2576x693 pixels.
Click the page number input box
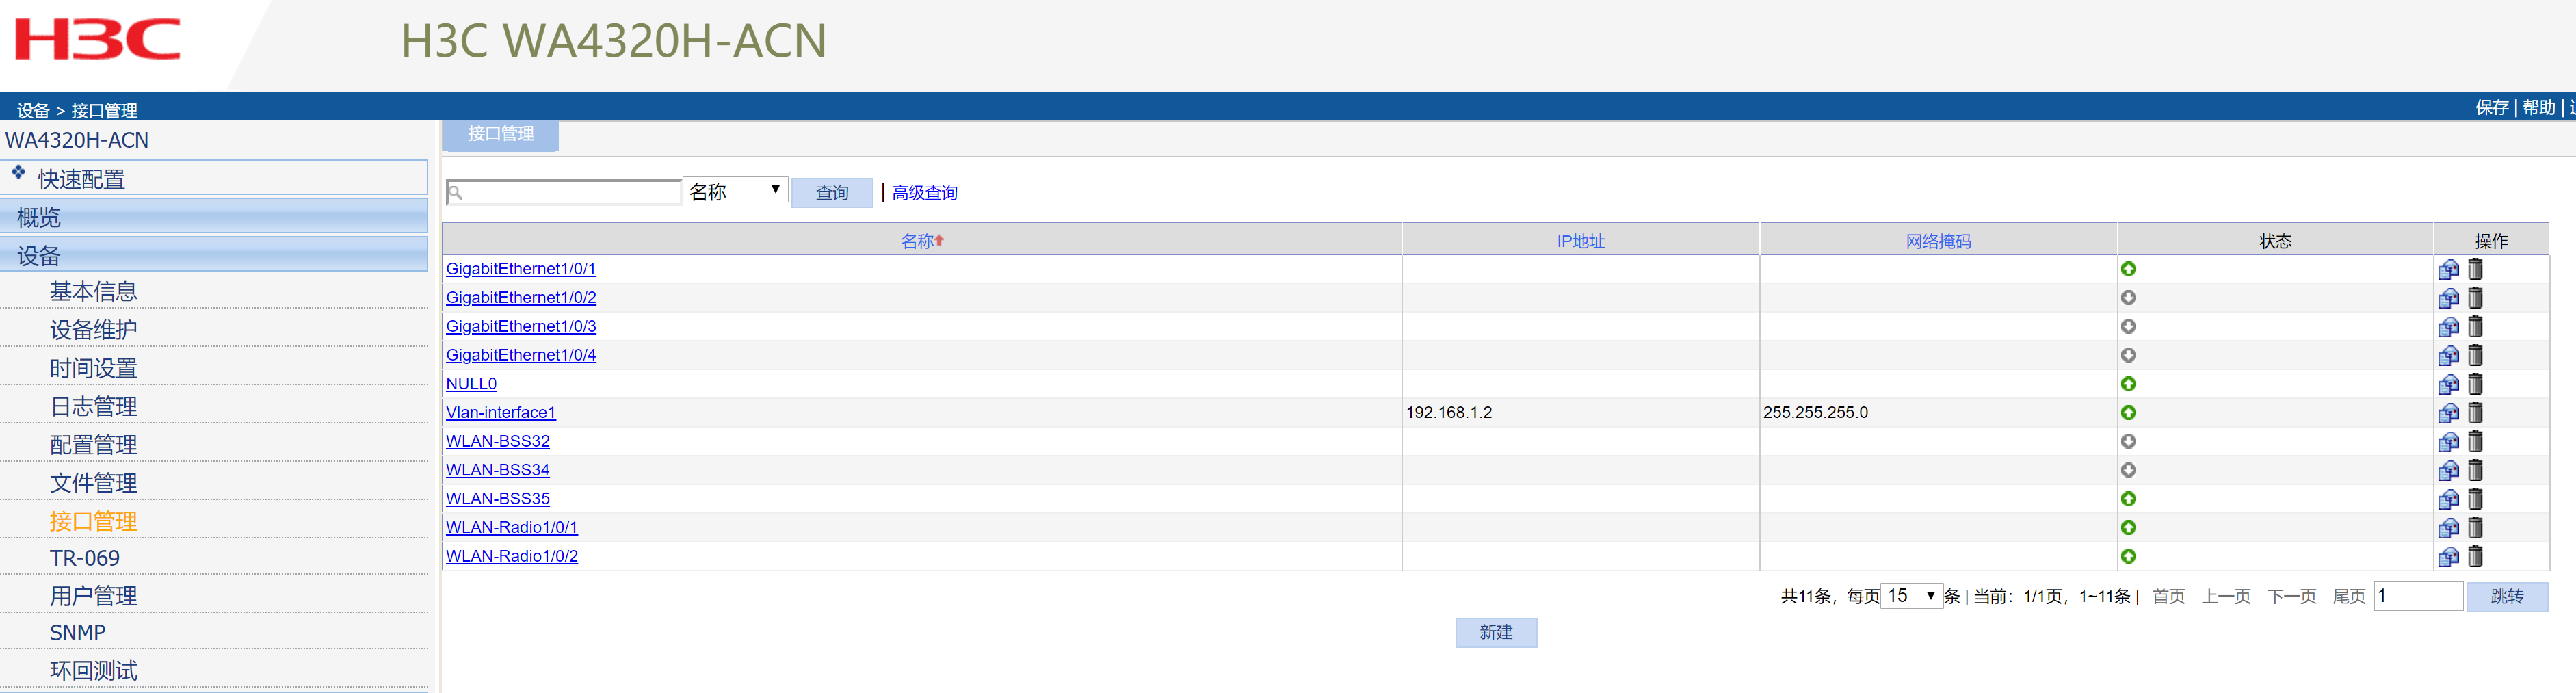(2418, 596)
